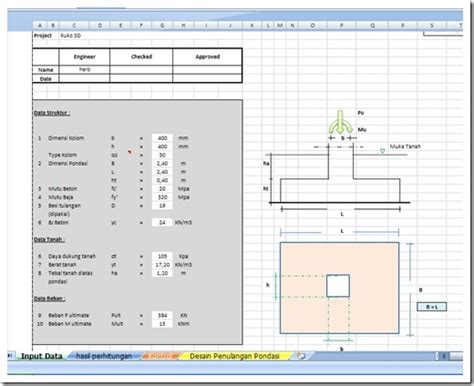Click the 'Beban M ultimate' label
This screenshot has width=474, height=386.
pos(70,324)
